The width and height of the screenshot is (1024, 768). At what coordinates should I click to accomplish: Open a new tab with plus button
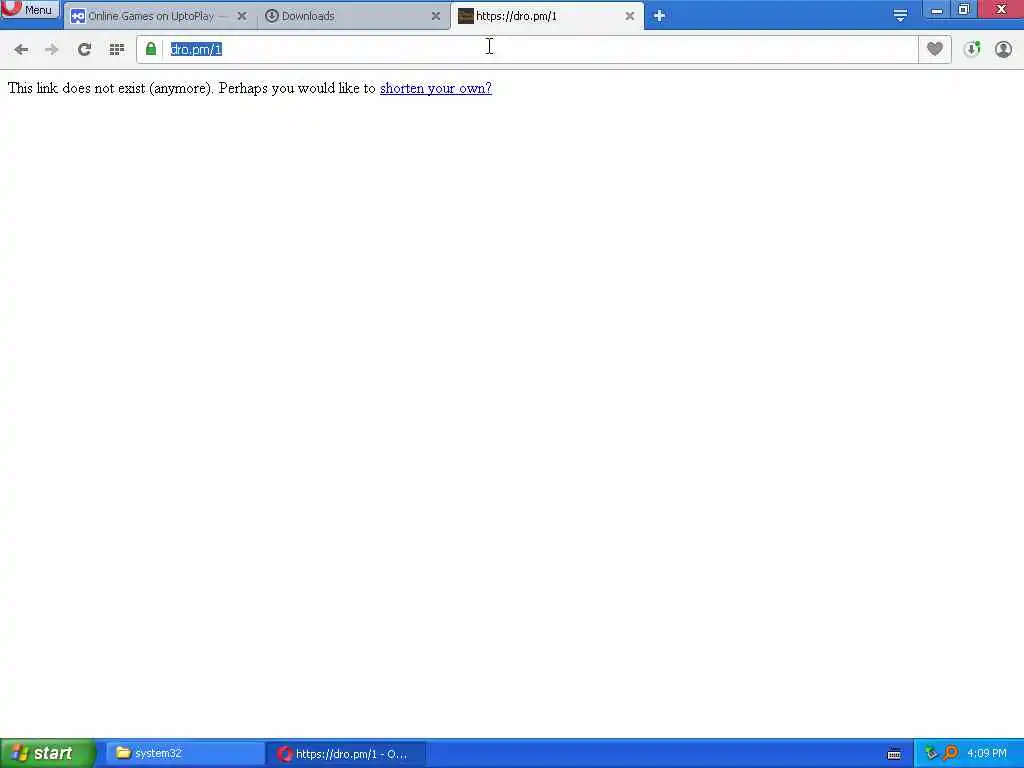pyautogui.click(x=659, y=16)
